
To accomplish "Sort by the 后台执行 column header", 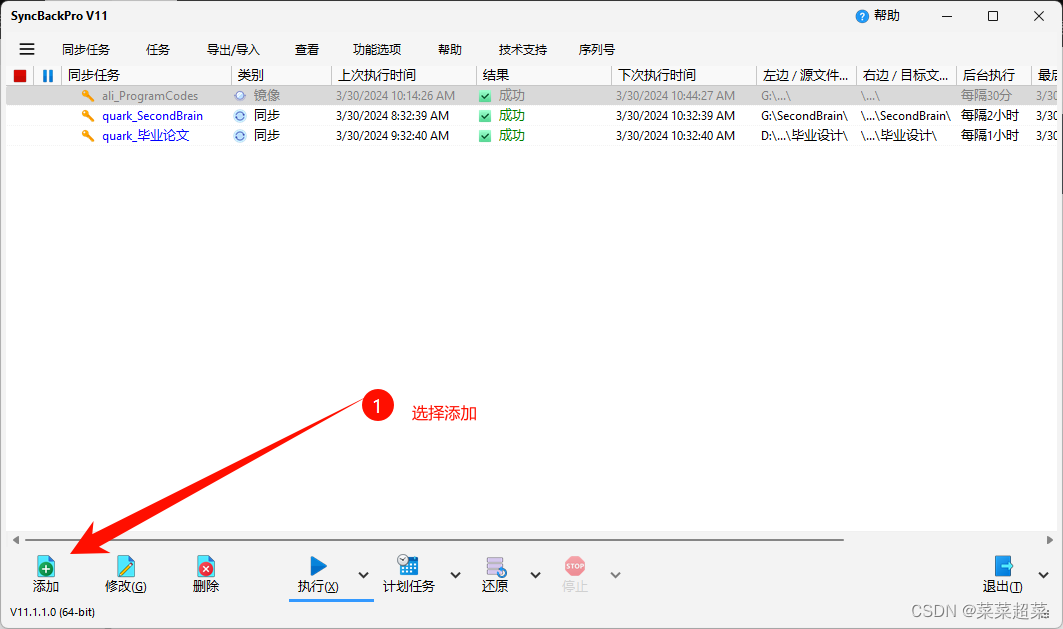I will [x=993, y=75].
